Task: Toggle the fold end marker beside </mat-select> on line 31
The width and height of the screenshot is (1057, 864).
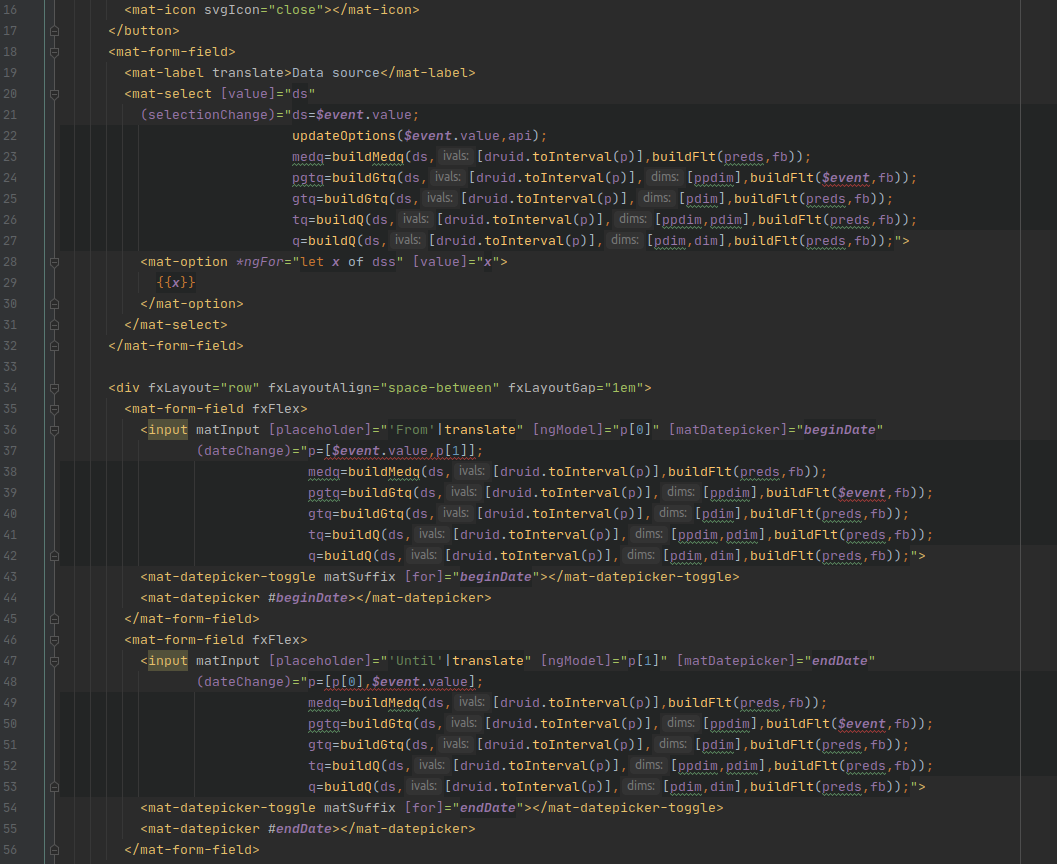Action: tap(55, 325)
